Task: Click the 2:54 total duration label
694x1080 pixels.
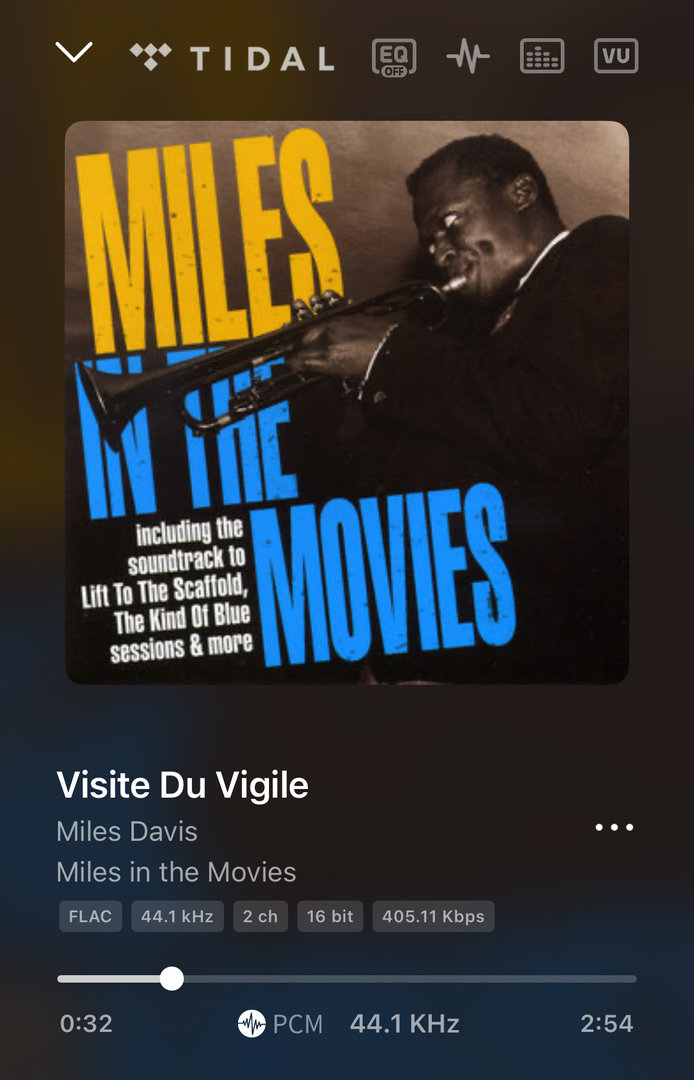Action: click(607, 1024)
